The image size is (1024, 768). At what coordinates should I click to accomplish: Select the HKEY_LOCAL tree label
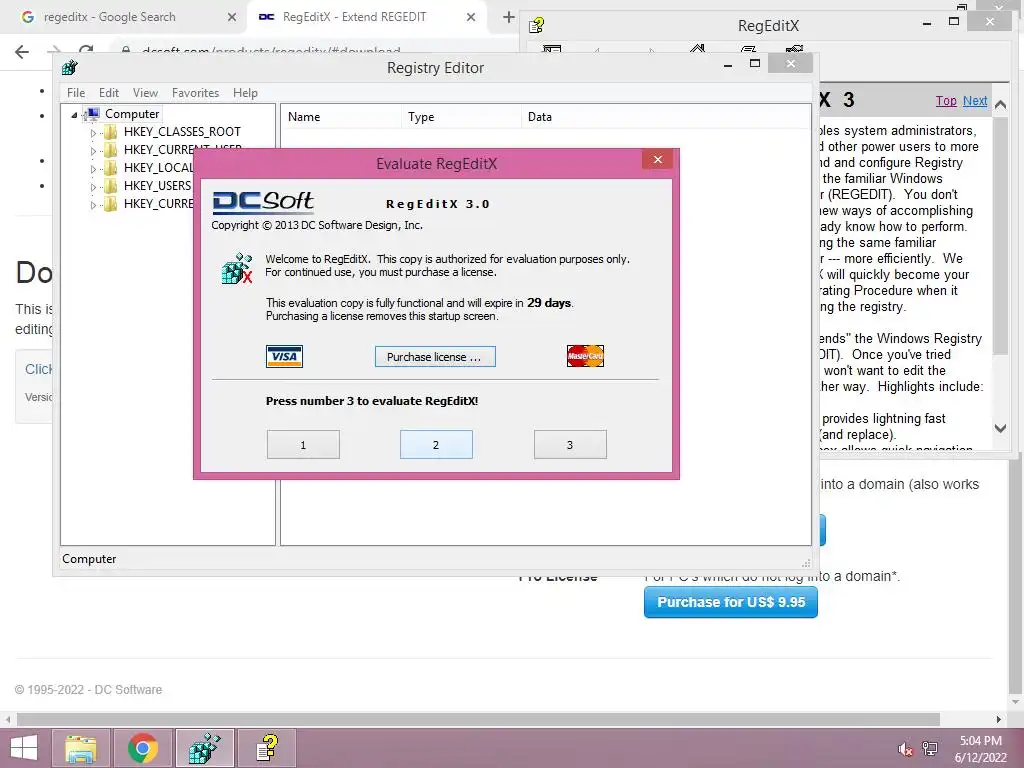tap(158, 168)
